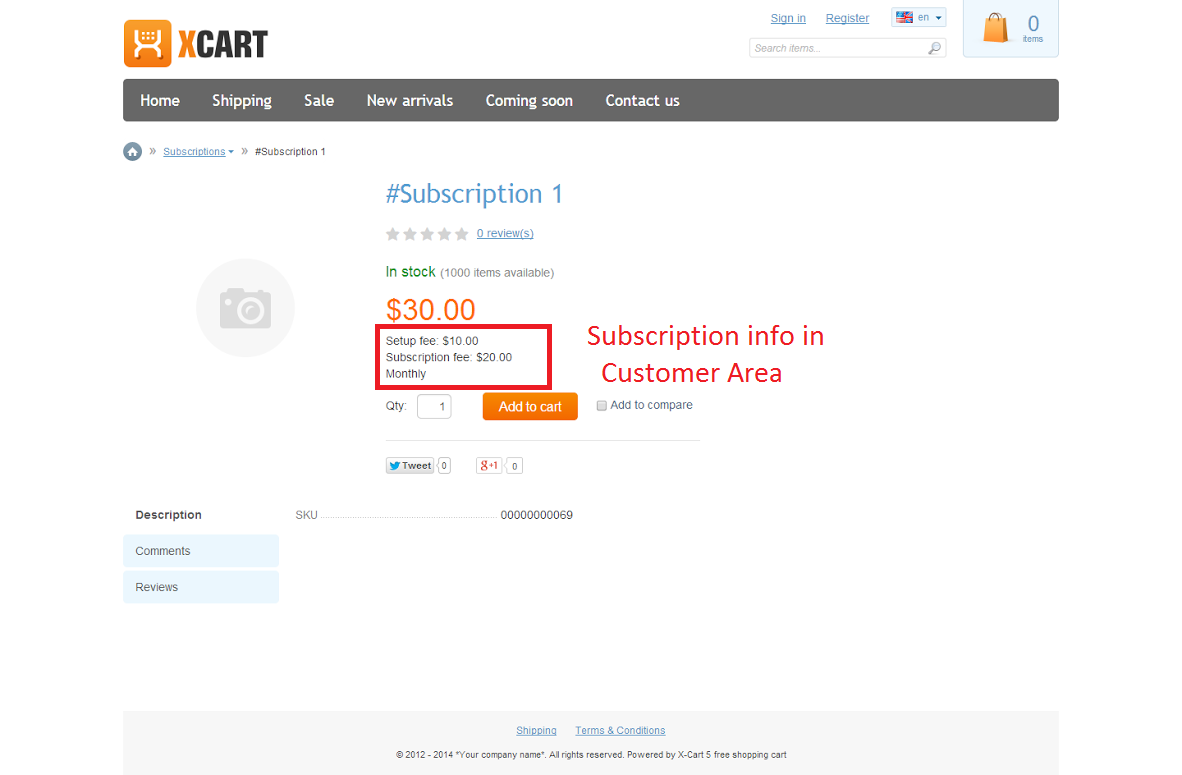Open the 0 review(s) link
Screen dimensions: 1182x775
pos(505,234)
